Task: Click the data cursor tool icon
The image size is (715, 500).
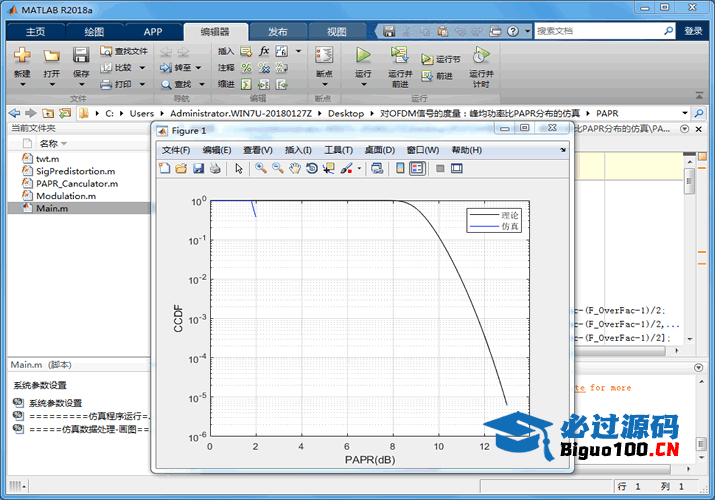Action: (x=329, y=169)
